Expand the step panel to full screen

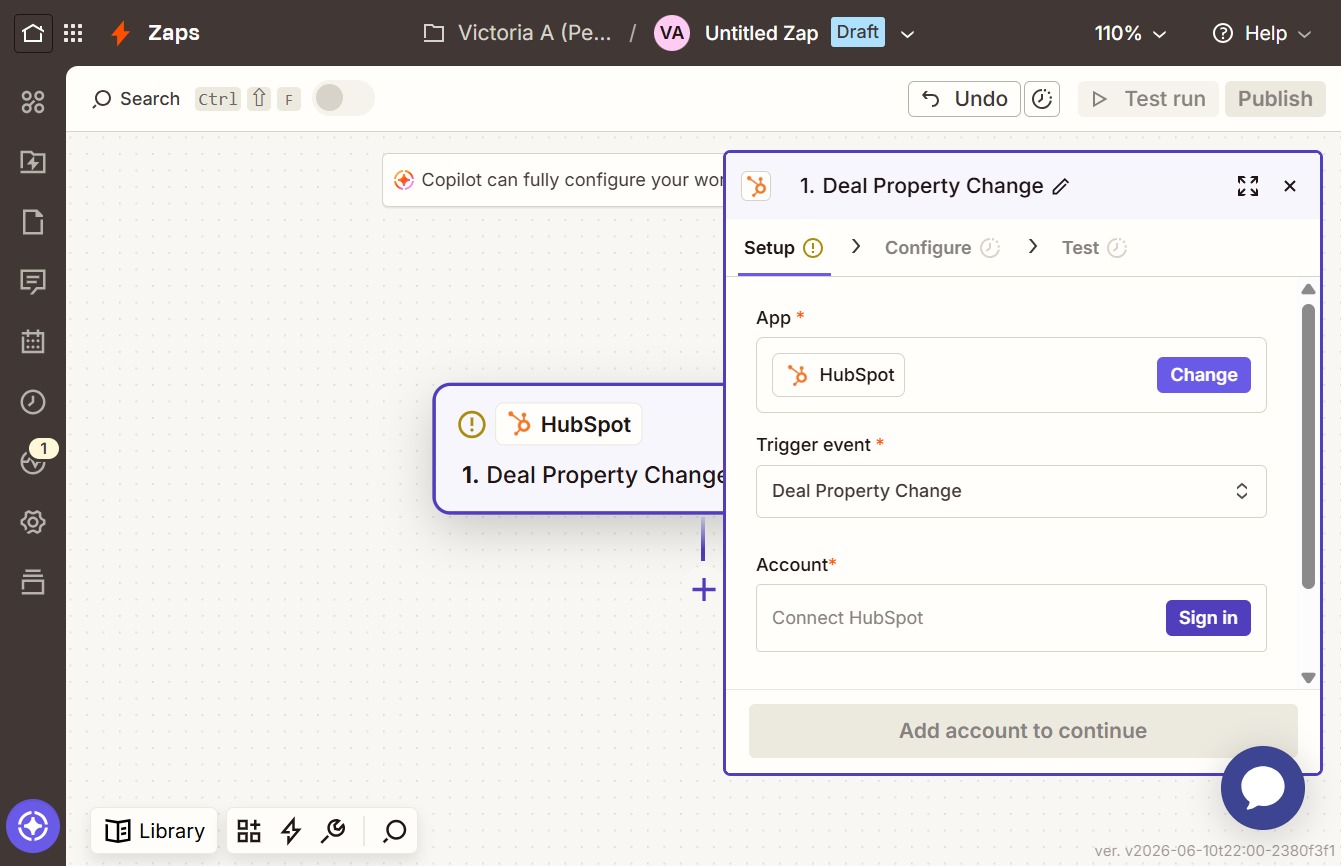[x=1248, y=186]
